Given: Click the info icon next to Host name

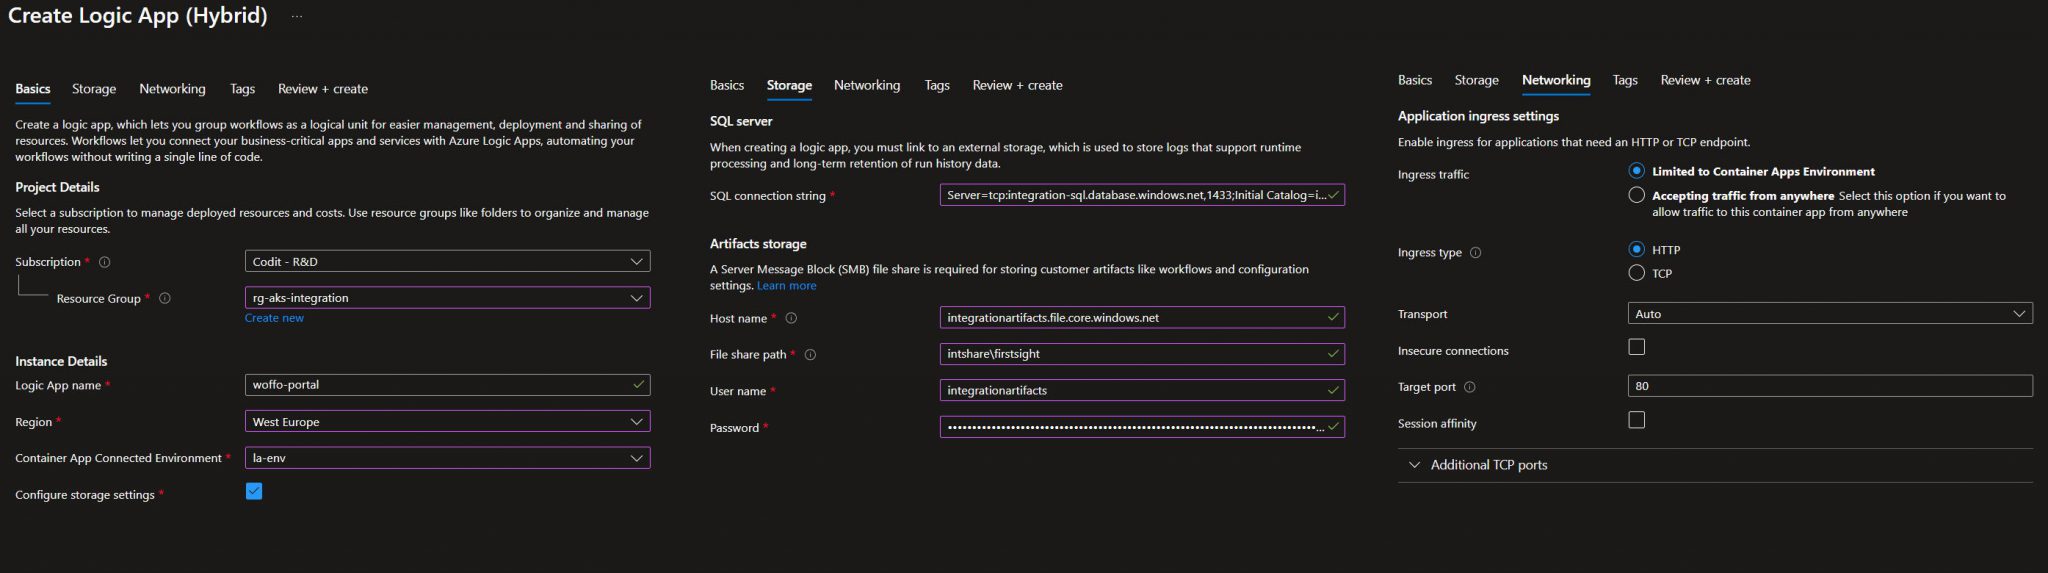Looking at the screenshot, I should pos(791,318).
